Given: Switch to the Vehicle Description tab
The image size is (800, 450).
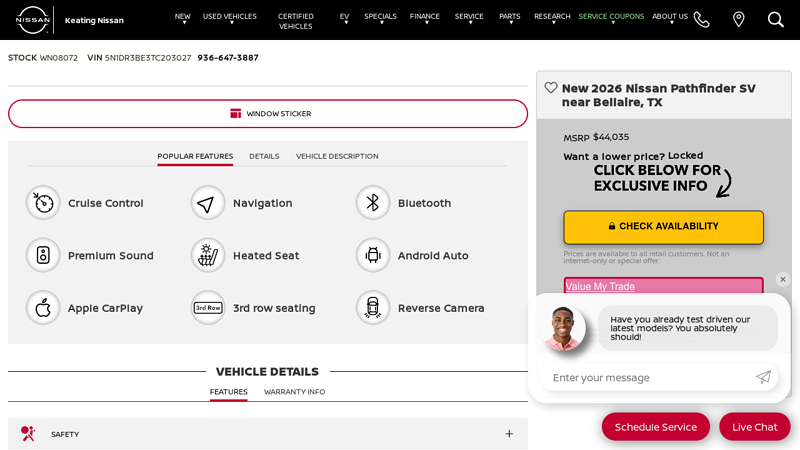Looking at the screenshot, I should [x=337, y=156].
